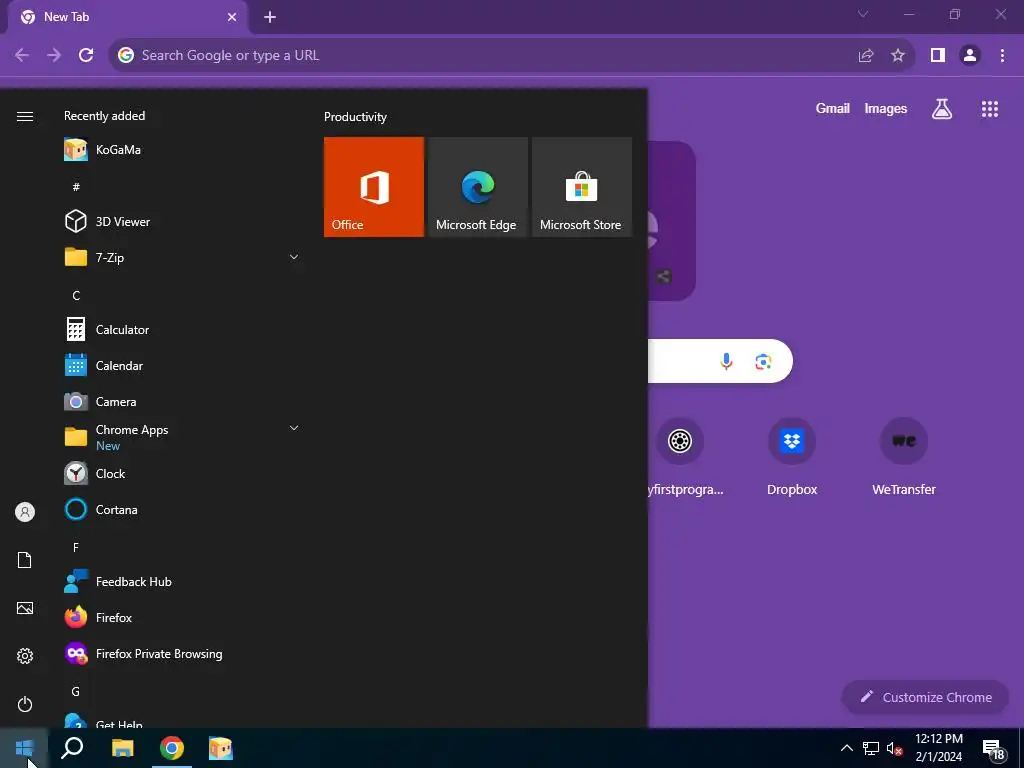The image size is (1024, 768).
Task: Bookmark this tab with star icon
Action: point(898,56)
